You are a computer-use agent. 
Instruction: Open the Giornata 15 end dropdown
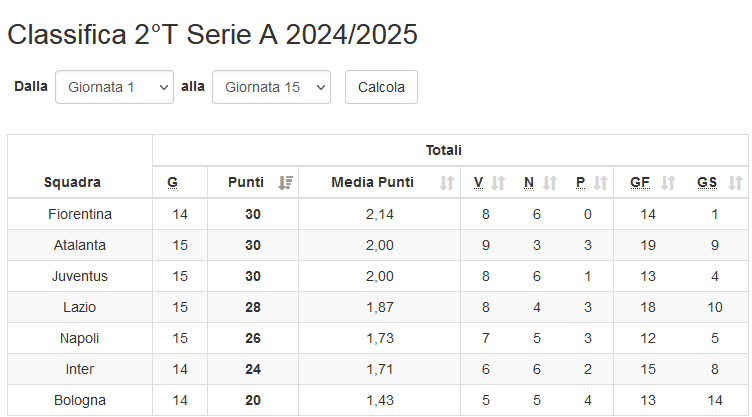pos(271,87)
